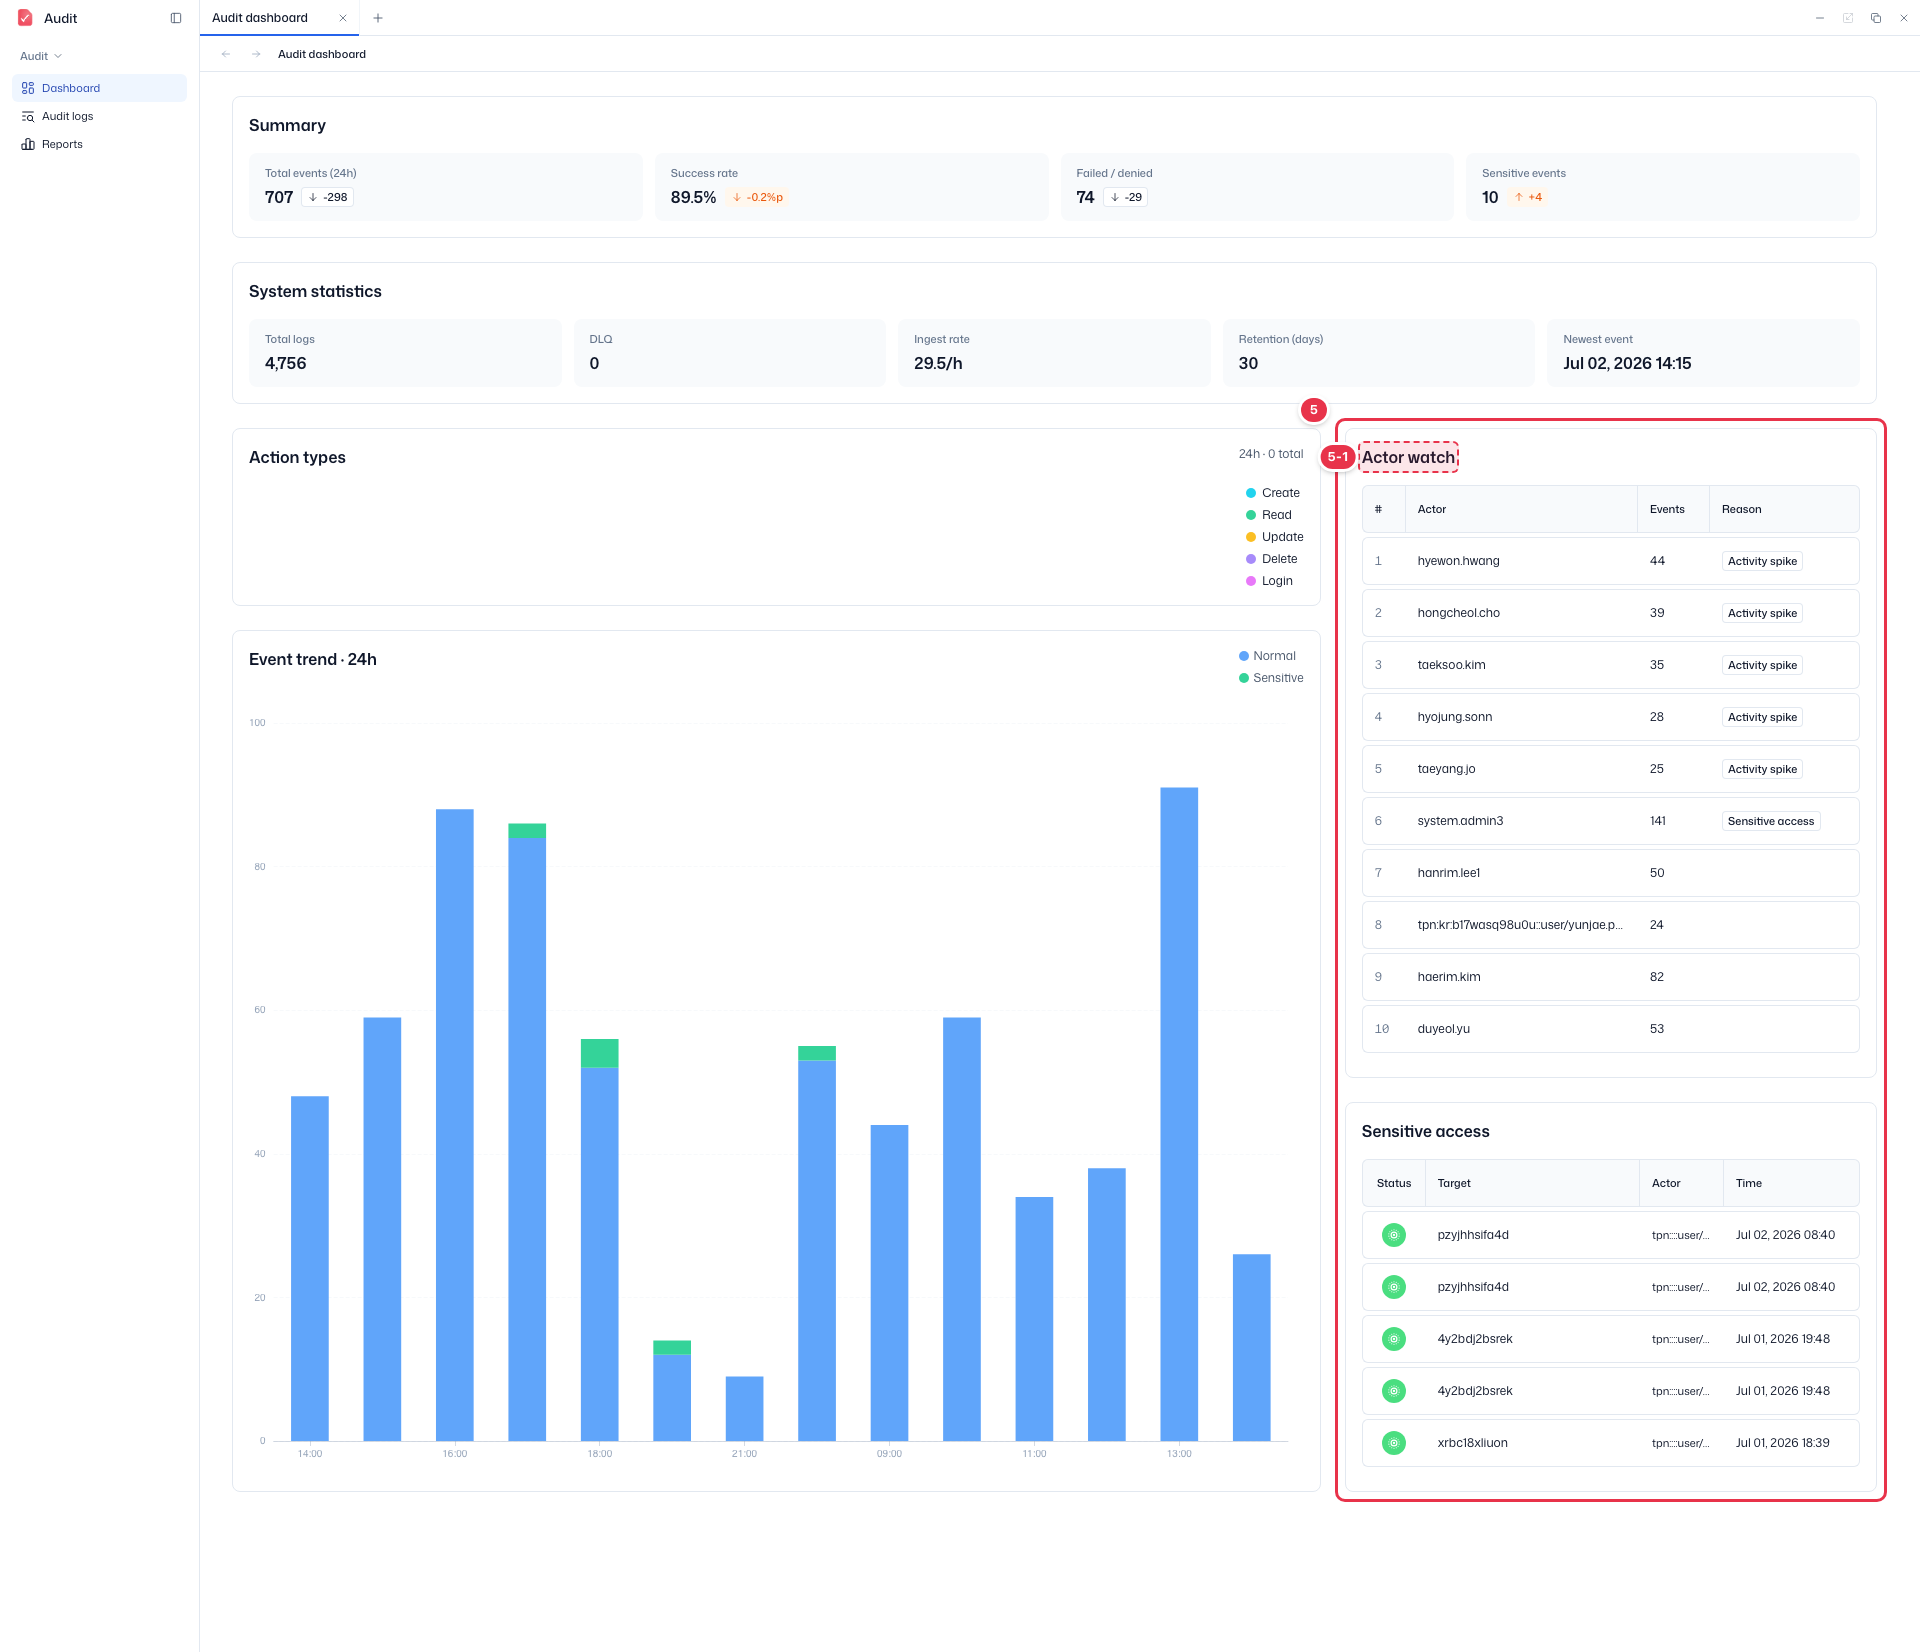Go back with the left arrow
Viewport: 1920px width, 1652px height.
[x=226, y=54]
